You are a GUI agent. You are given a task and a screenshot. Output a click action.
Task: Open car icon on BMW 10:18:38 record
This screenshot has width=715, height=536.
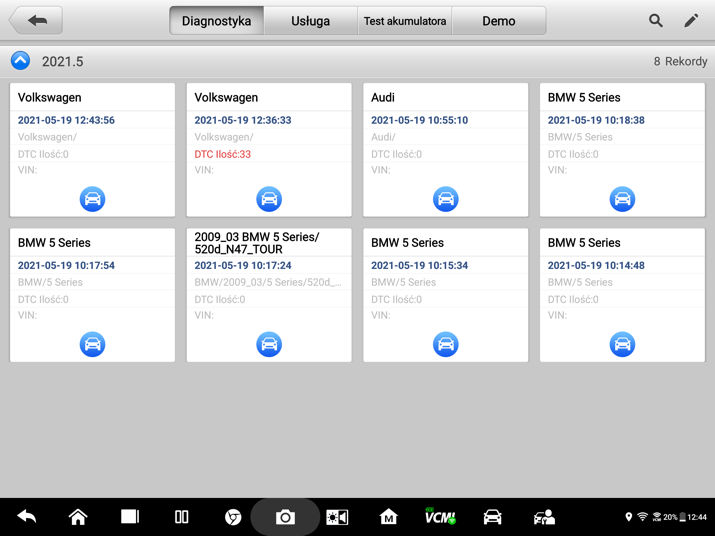[x=622, y=199]
